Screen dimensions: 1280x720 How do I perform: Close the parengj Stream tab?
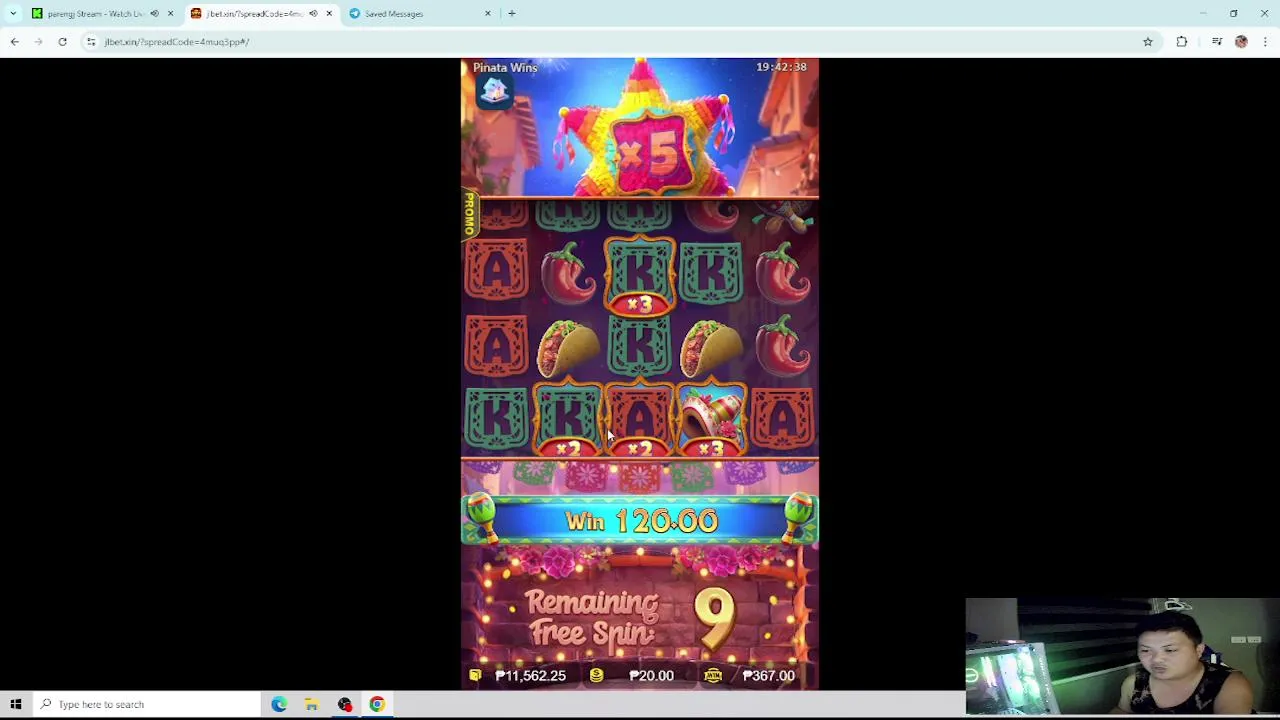pos(170,14)
